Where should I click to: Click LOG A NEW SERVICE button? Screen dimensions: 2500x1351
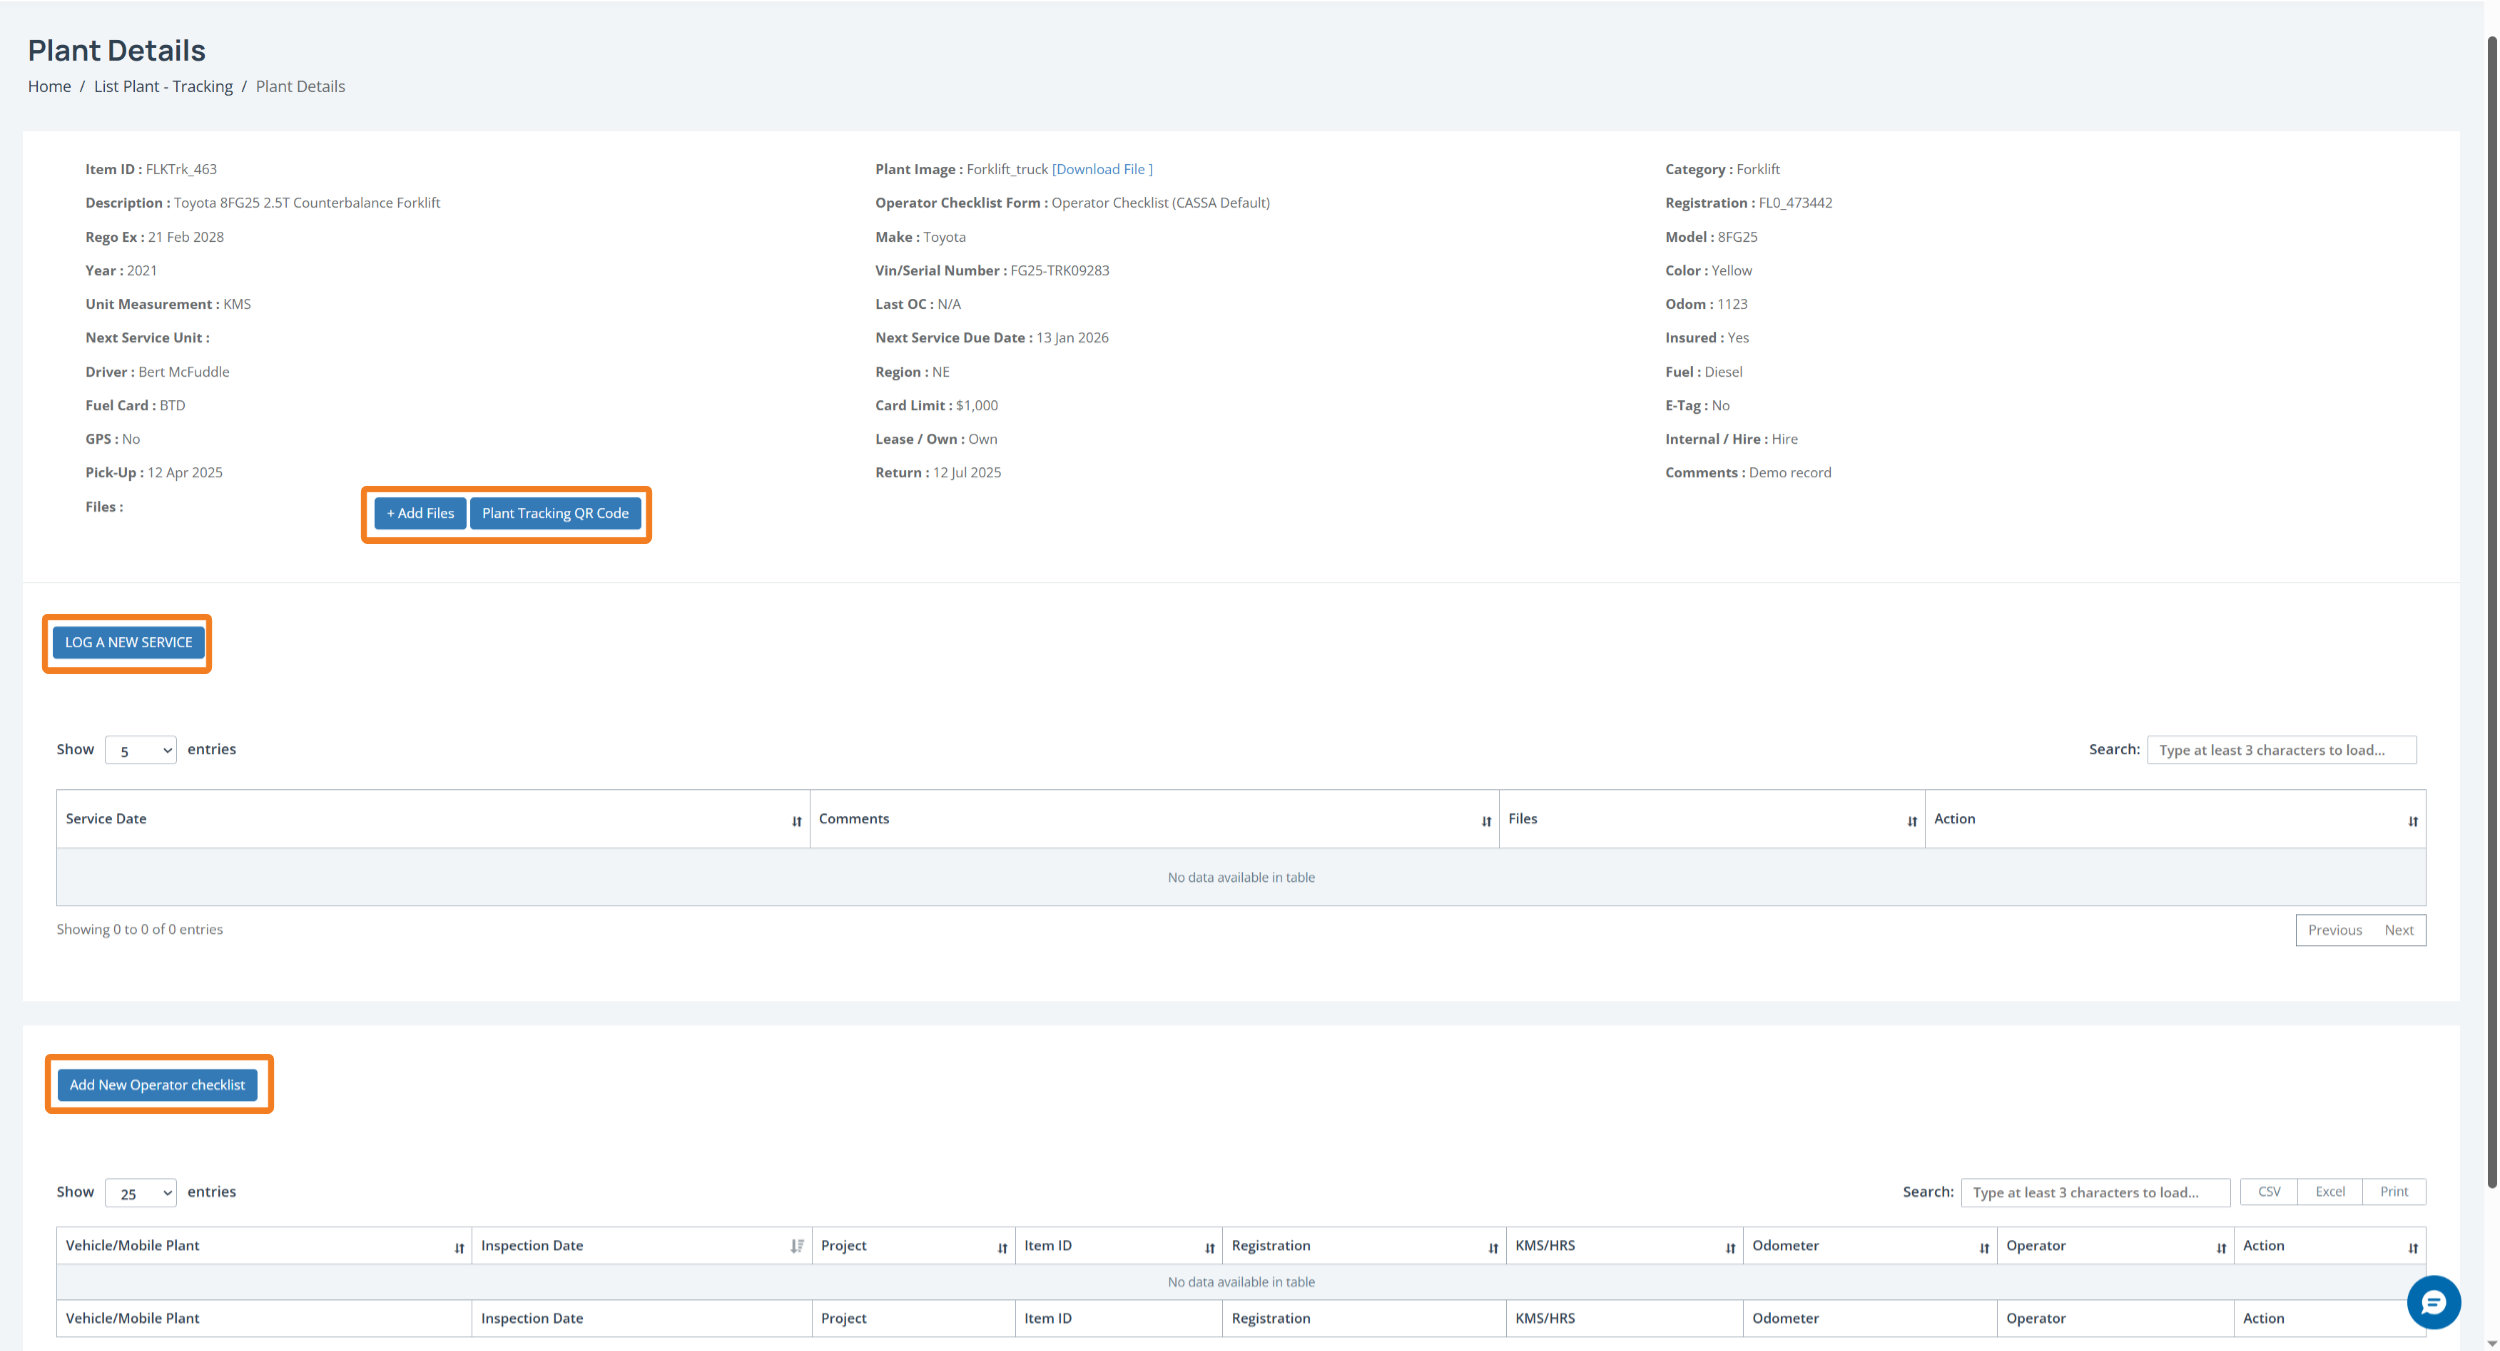coord(128,643)
